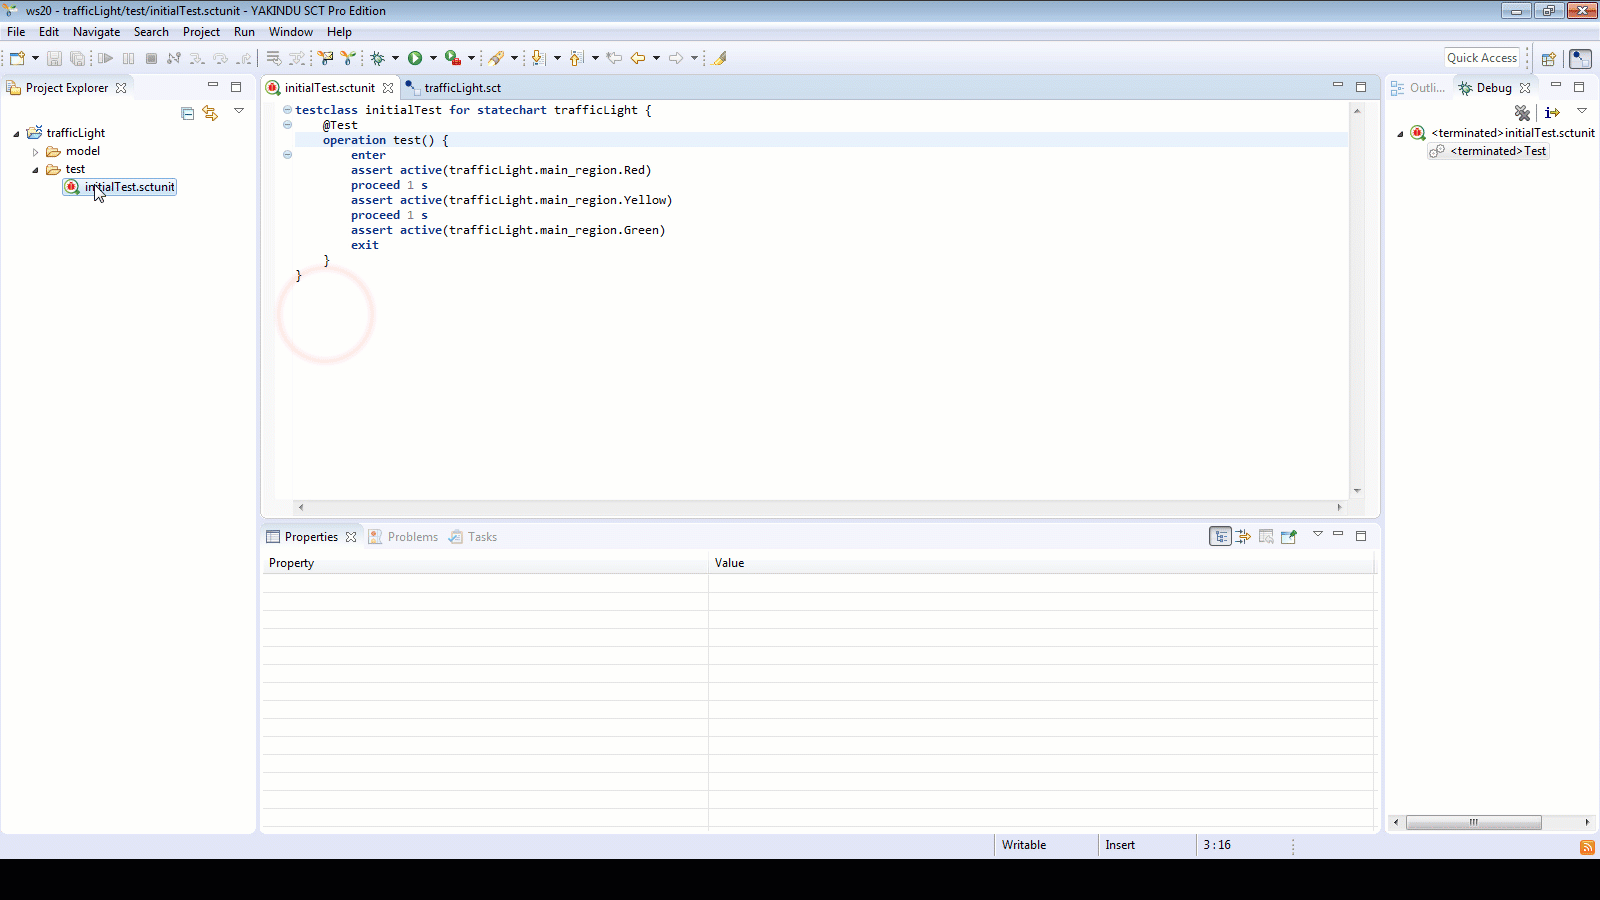This screenshot has height=900, width=1600.
Task: Collapse the testclass fold marker in editor
Action: click(x=287, y=110)
